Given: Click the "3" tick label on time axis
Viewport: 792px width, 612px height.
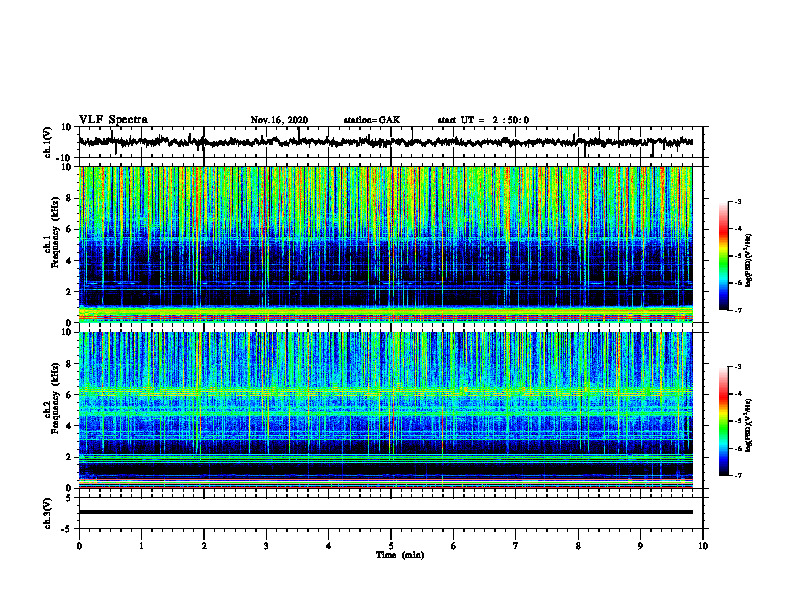Looking at the screenshot, I should pos(266,546).
